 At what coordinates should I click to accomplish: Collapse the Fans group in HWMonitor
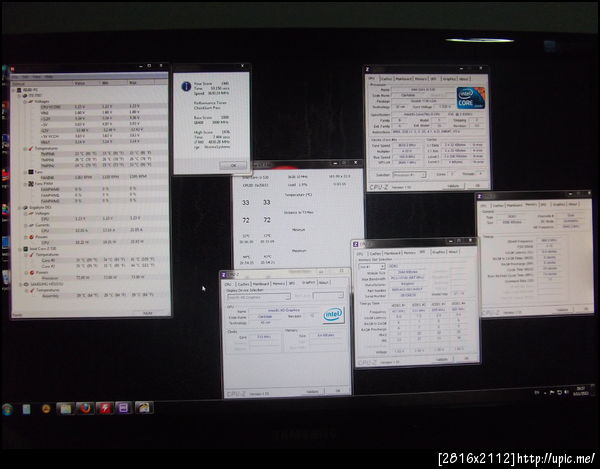25,172
